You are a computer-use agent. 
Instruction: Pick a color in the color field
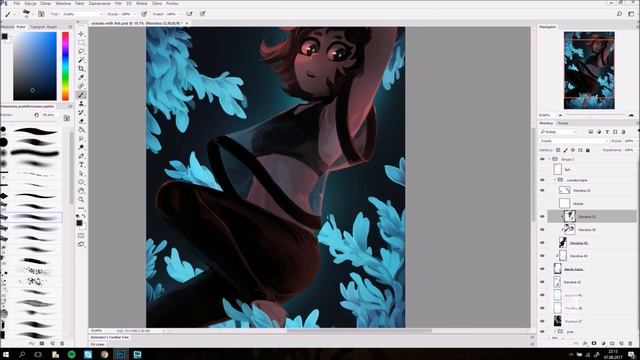point(35,66)
